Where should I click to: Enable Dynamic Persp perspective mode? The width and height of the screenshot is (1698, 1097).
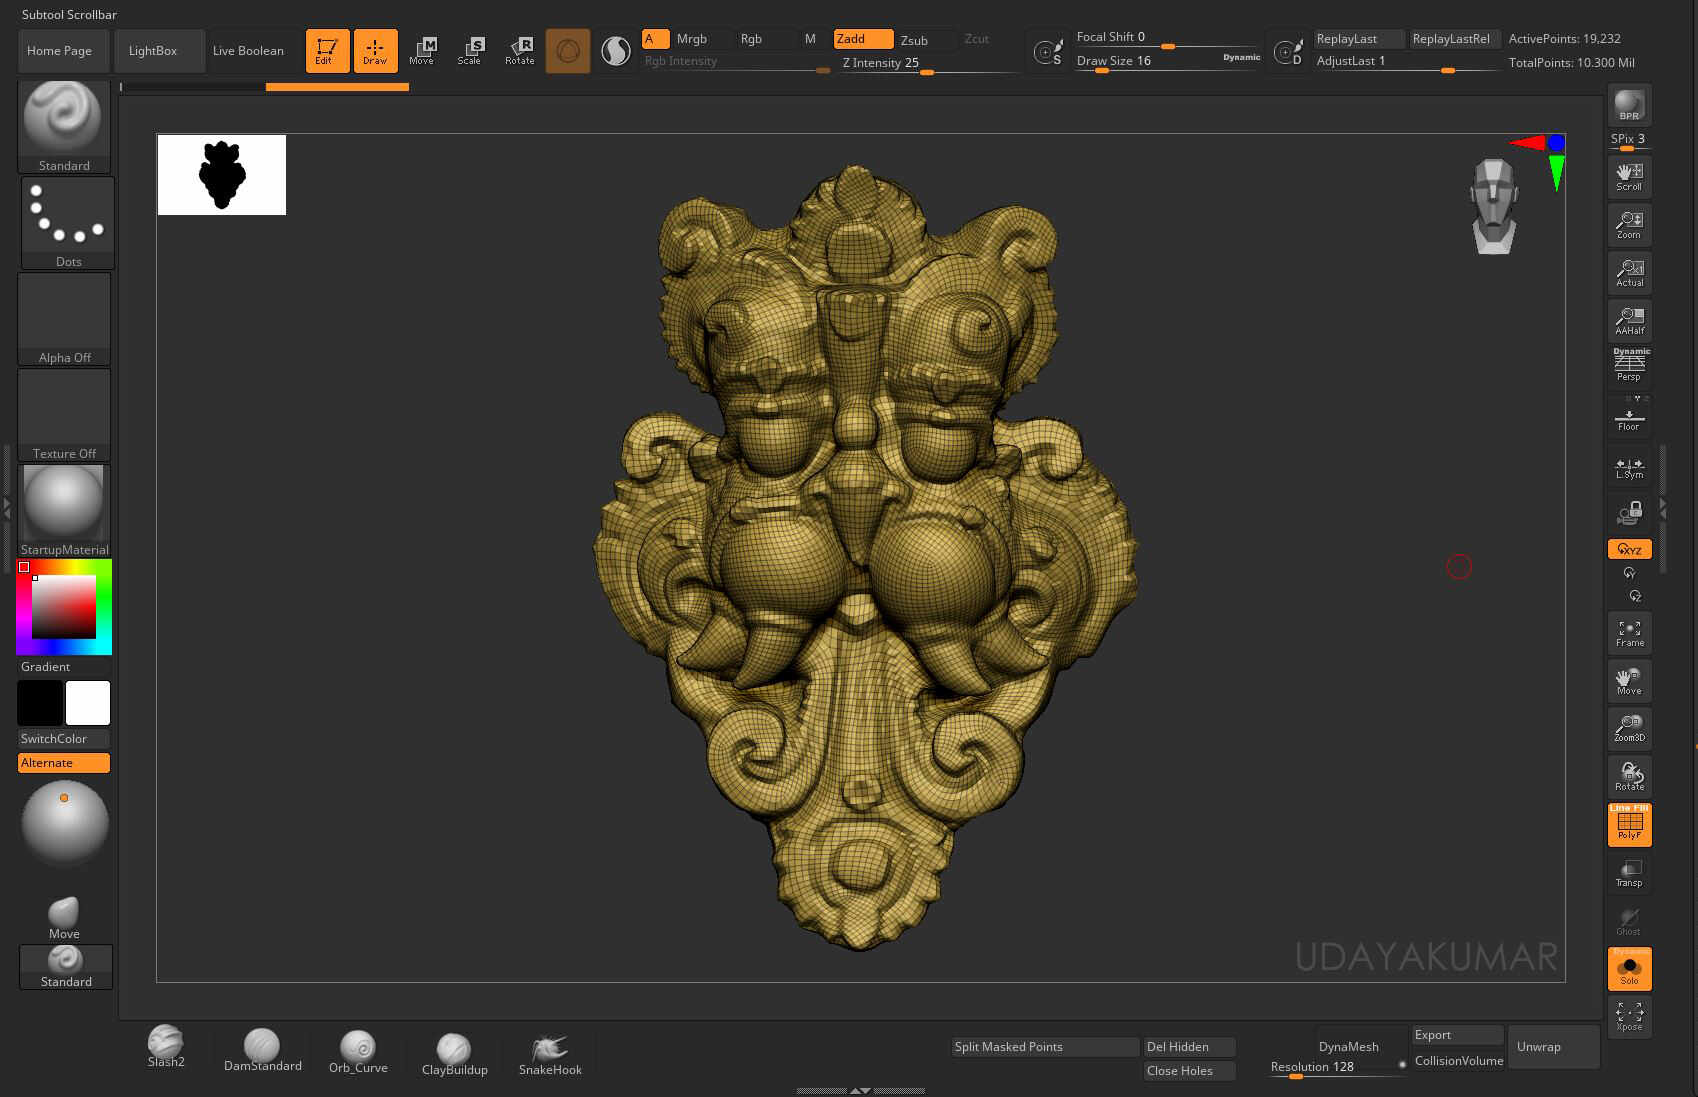point(1629,363)
